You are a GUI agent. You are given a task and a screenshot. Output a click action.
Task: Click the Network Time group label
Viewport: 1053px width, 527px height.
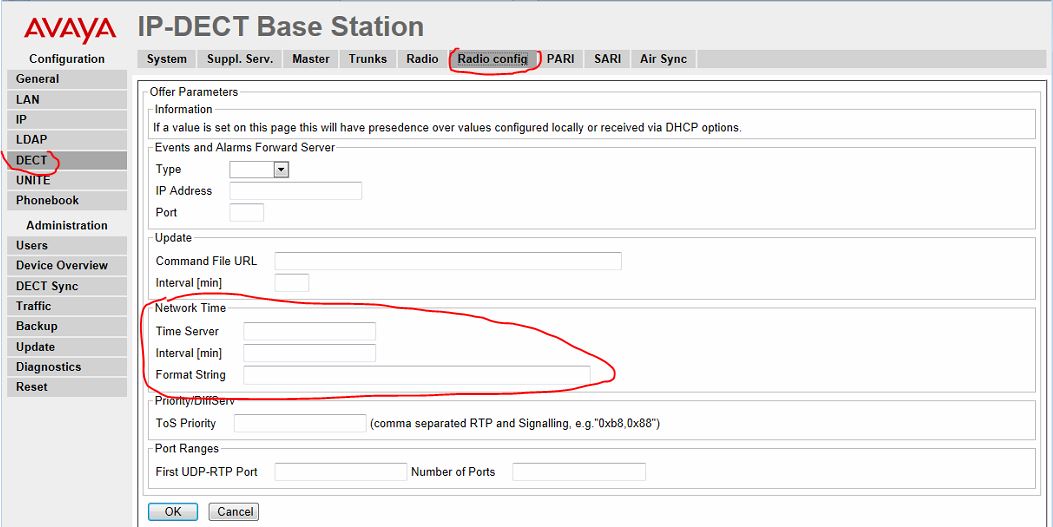coord(190,307)
